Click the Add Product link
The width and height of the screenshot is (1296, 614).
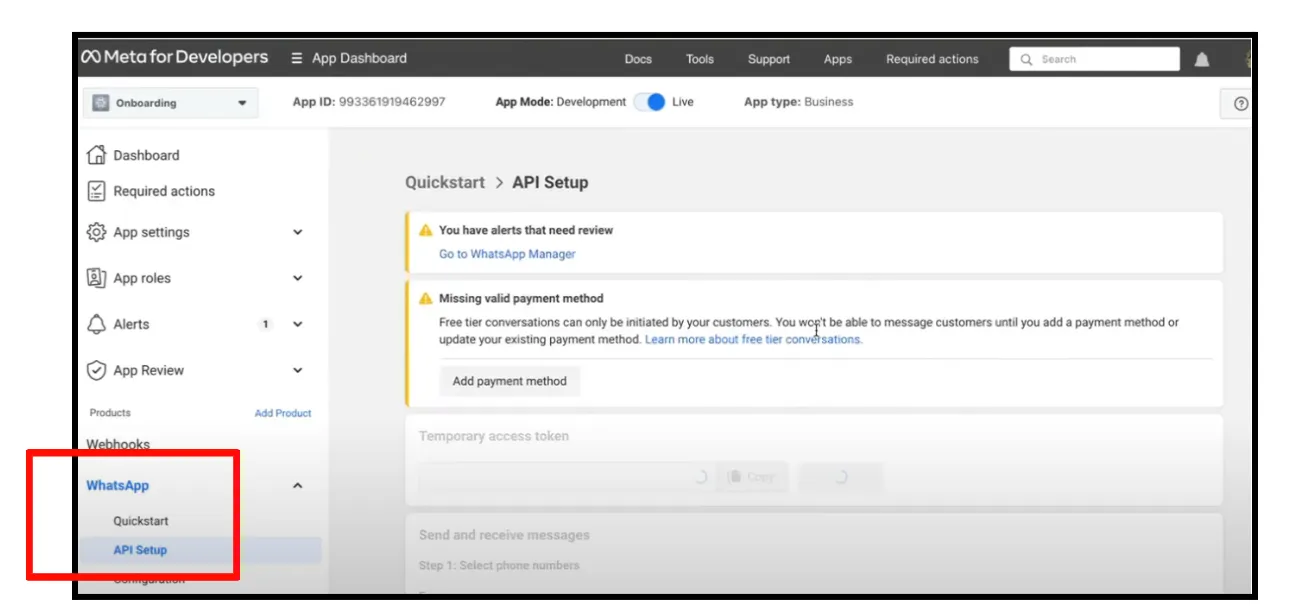point(283,413)
